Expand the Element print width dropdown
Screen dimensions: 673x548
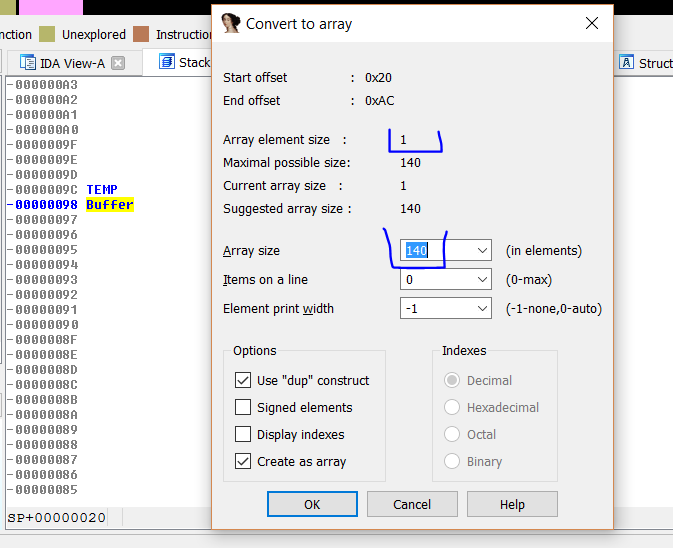[483, 309]
